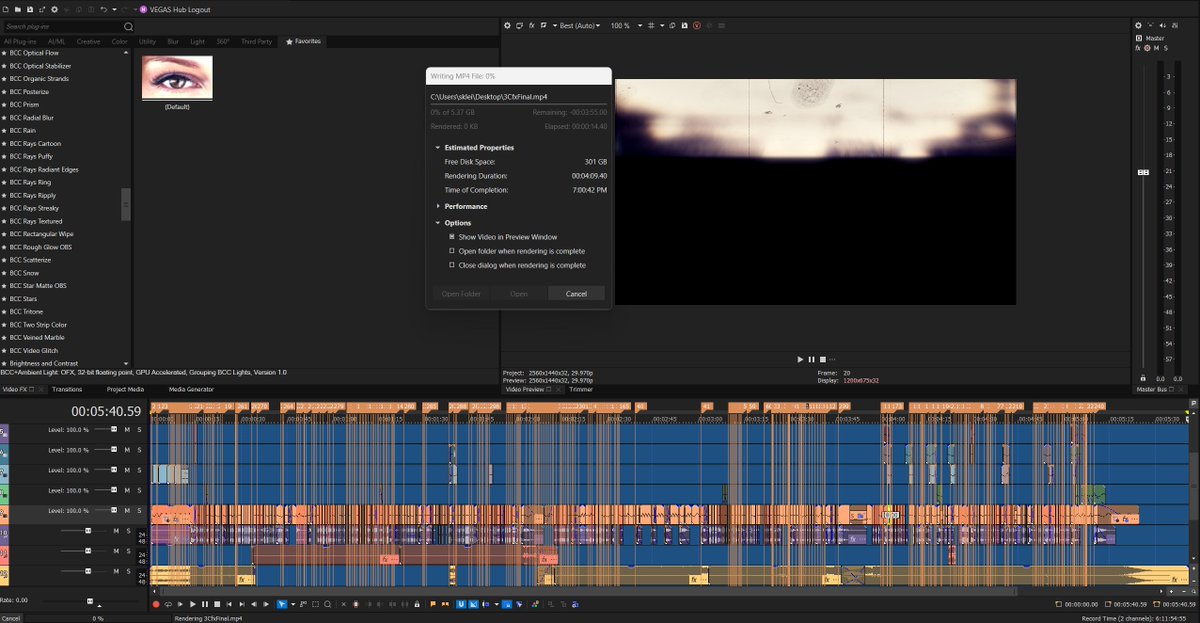Toggle the Enable Snapping magnet icon
This screenshot has height=623, width=1200.
click(x=461, y=604)
